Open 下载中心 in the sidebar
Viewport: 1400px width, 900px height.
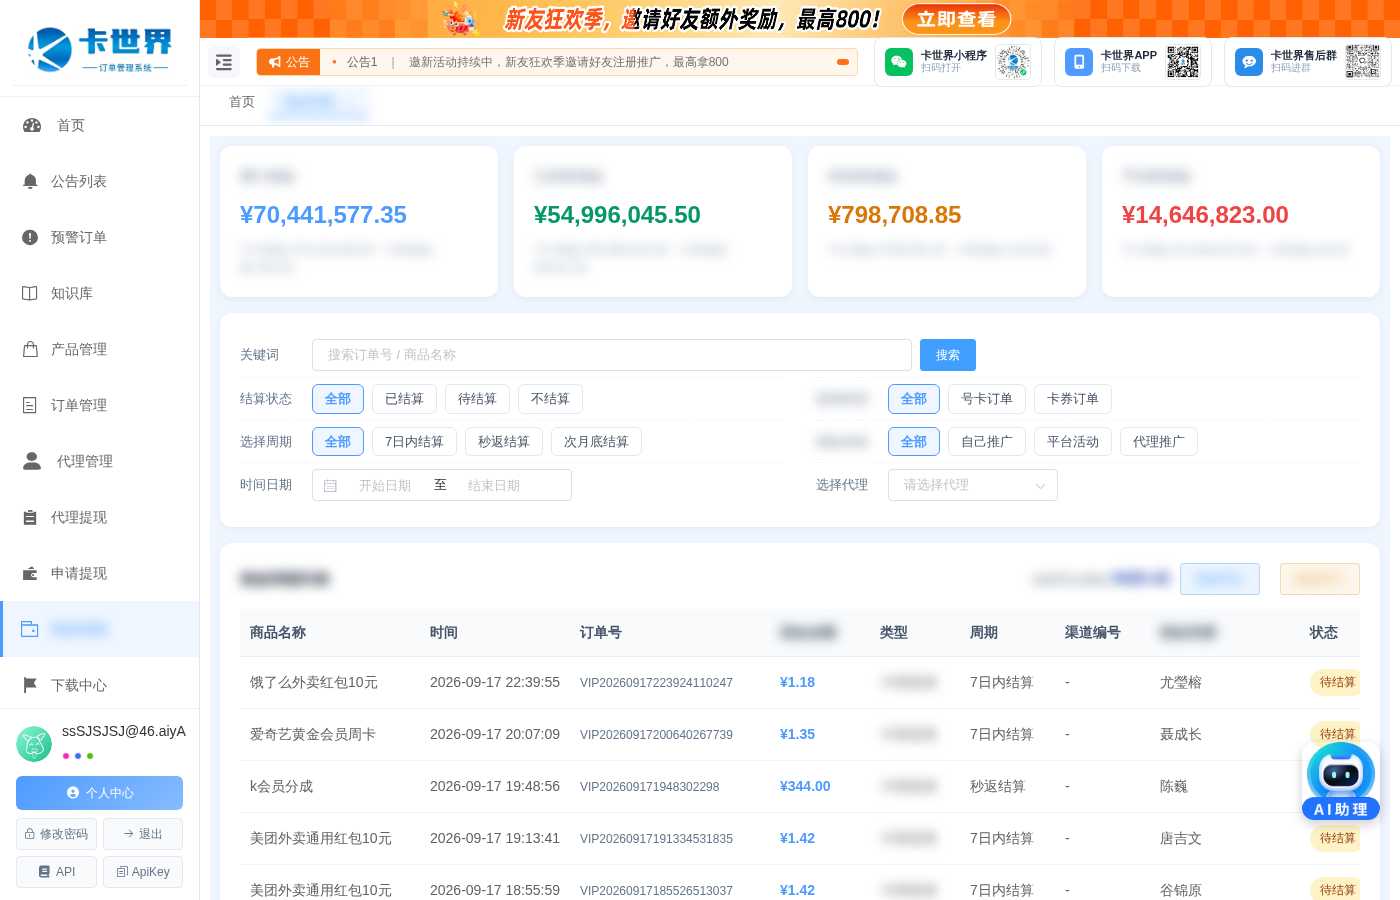[x=100, y=685]
